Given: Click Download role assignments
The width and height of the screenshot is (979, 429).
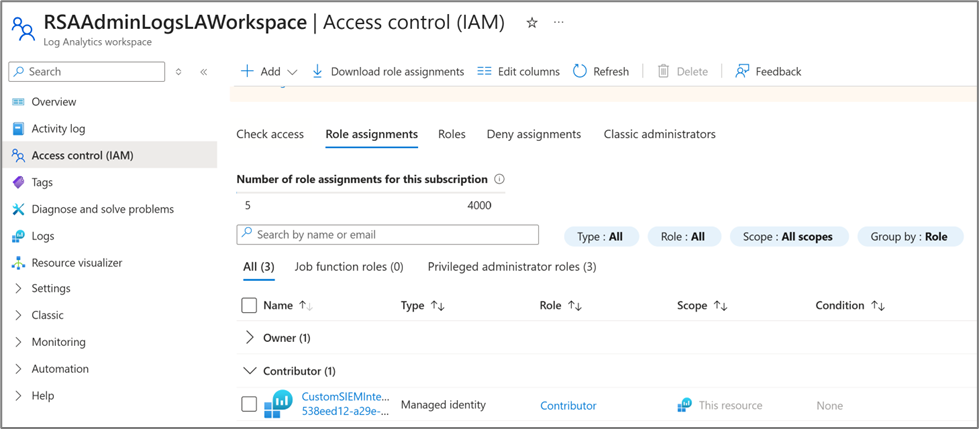Looking at the screenshot, I should click(x=388, y=71).
